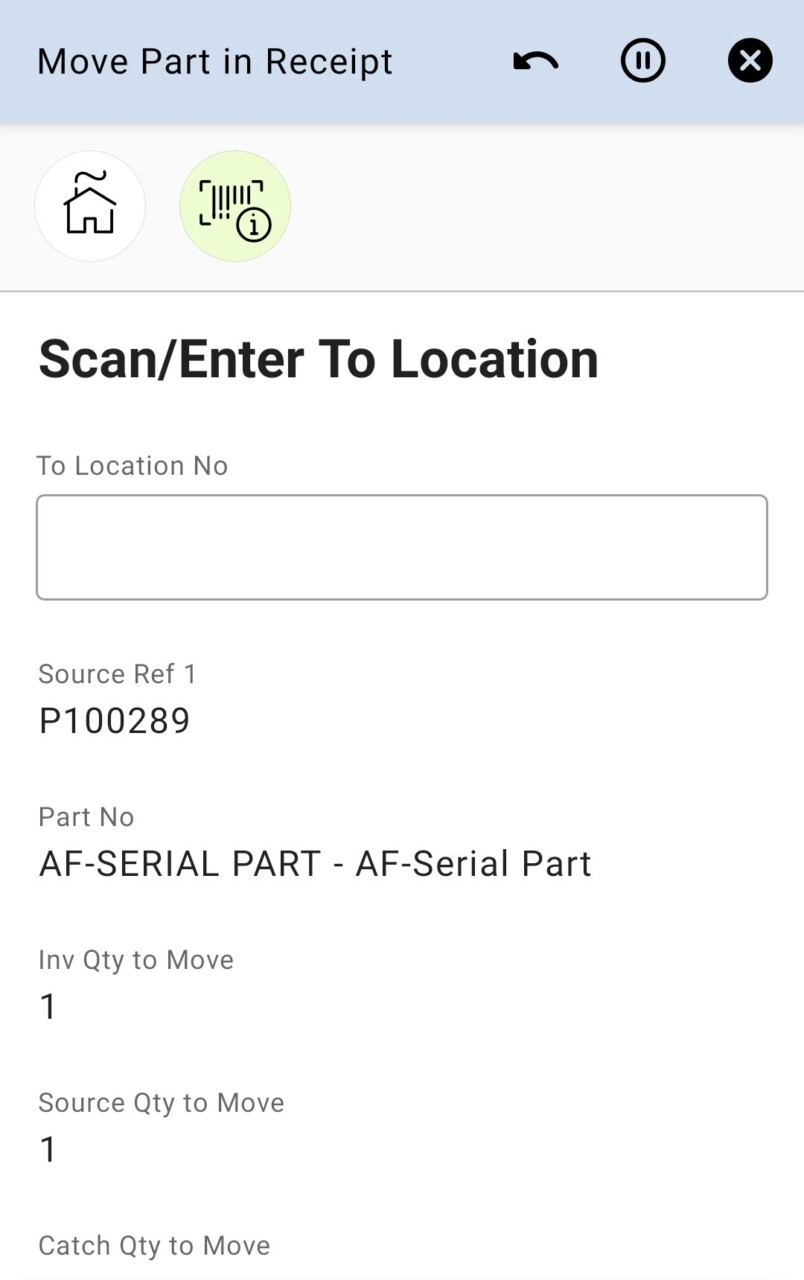Click the Part No label
The width and height of the screenshot is (804, 1280).
click(x=86, y=817)
